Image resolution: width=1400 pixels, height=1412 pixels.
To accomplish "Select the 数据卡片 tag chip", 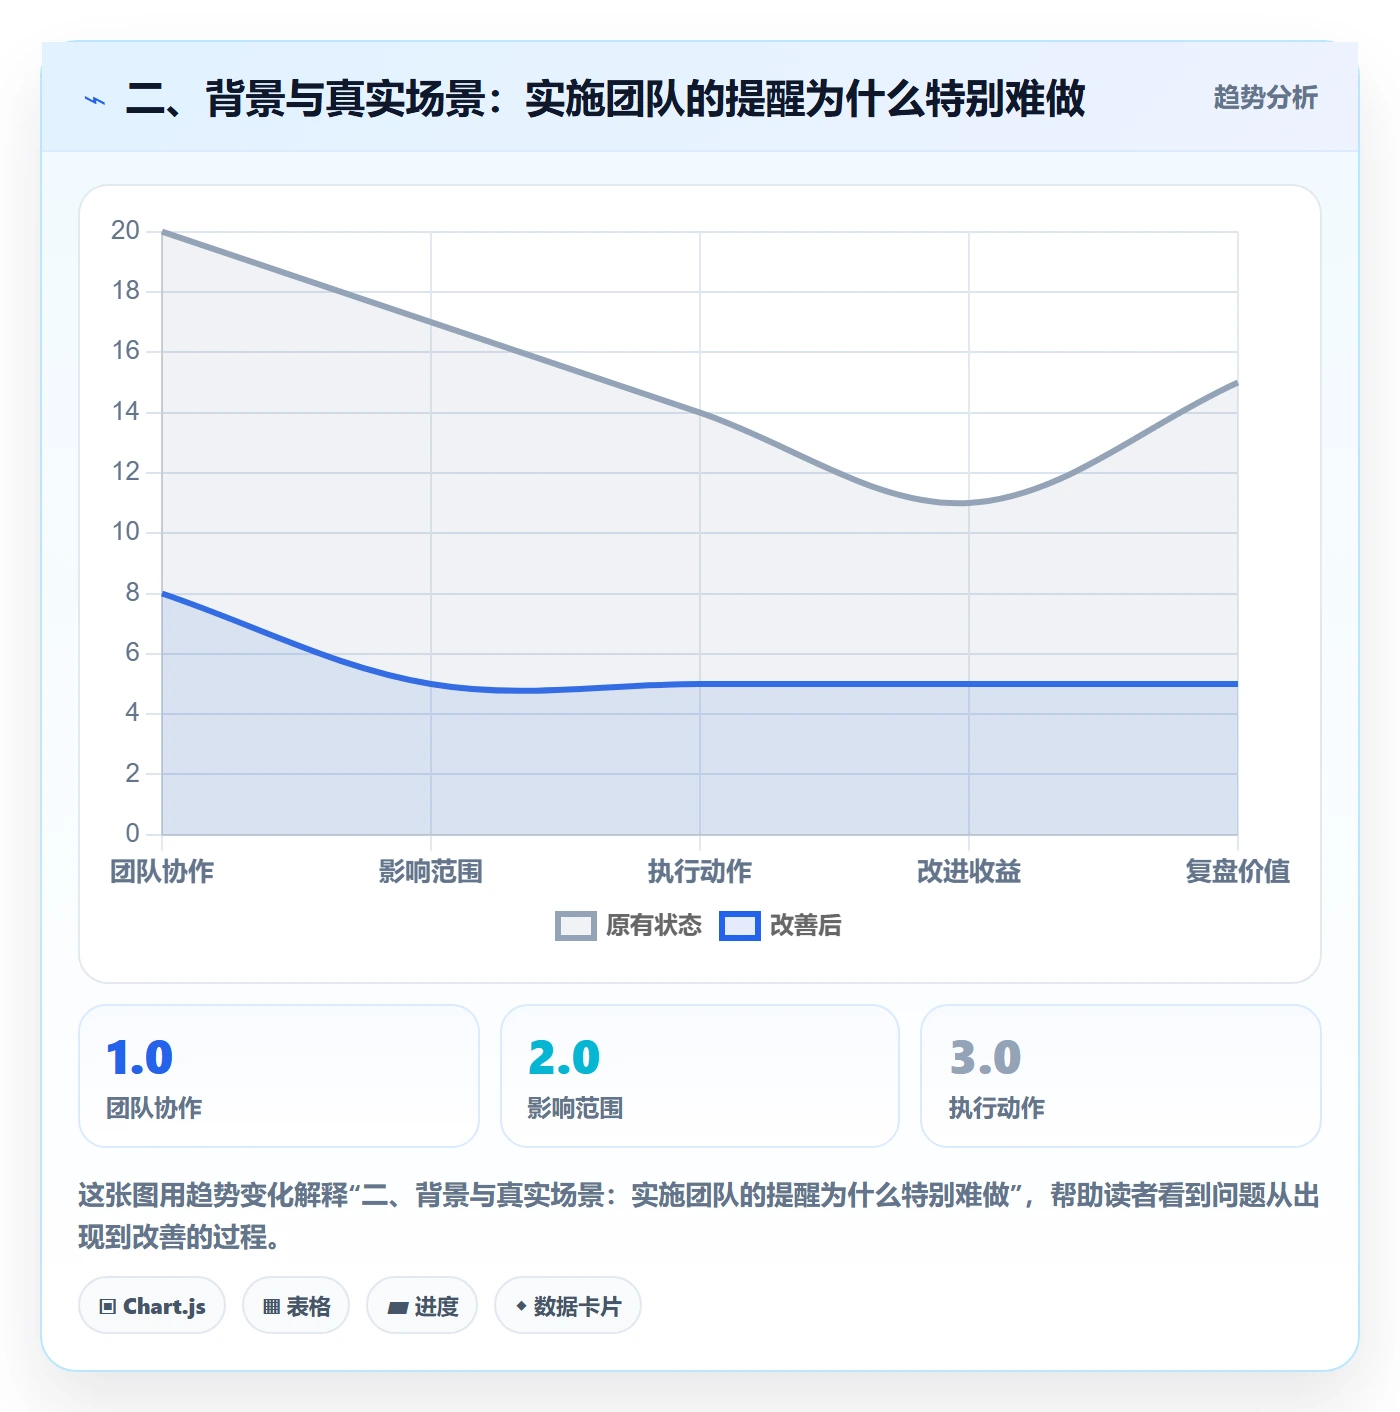I will point(567,1306).
